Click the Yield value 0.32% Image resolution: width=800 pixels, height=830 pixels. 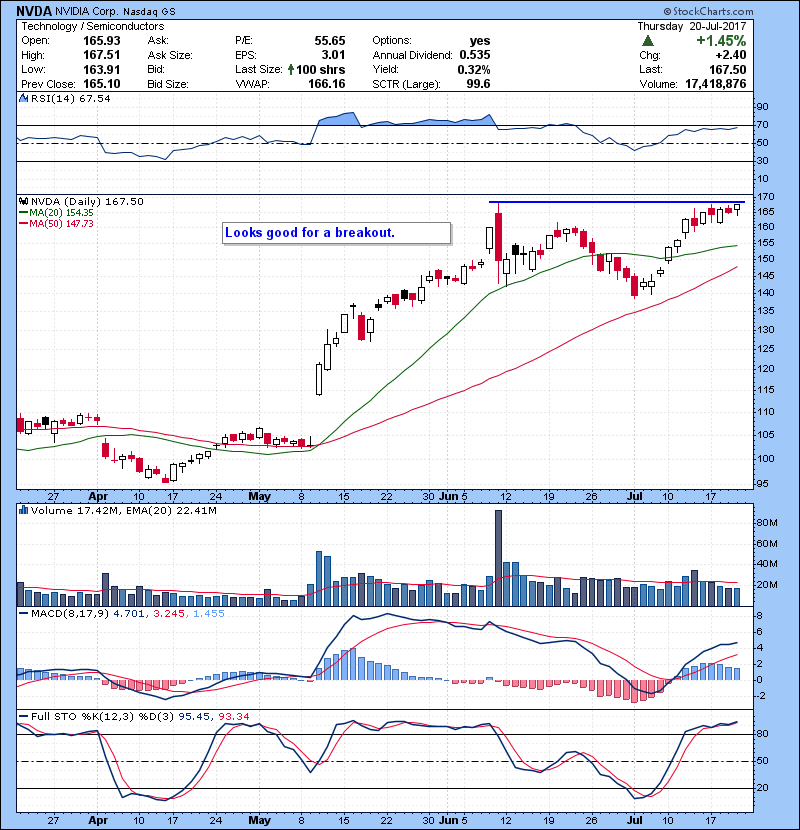pyautogui.click(x=474, y=69)
